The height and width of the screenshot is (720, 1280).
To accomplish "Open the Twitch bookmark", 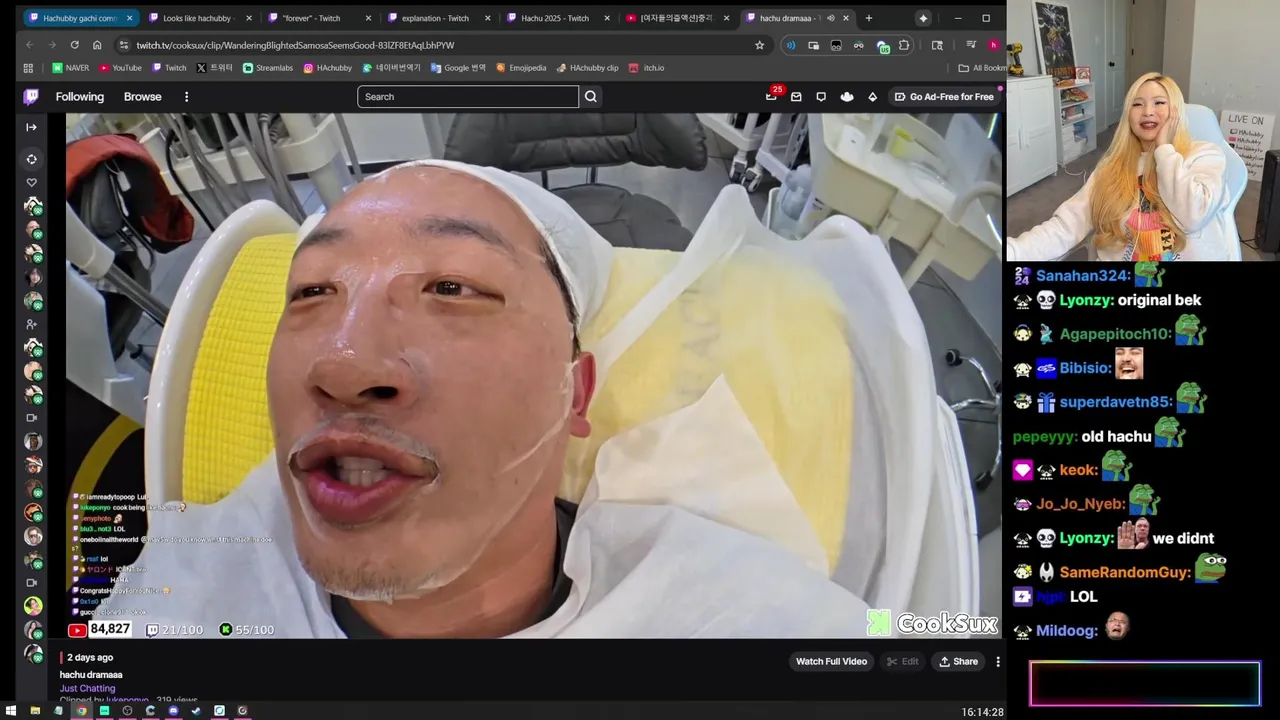I will pyautogui.click(x=169, y=68).
